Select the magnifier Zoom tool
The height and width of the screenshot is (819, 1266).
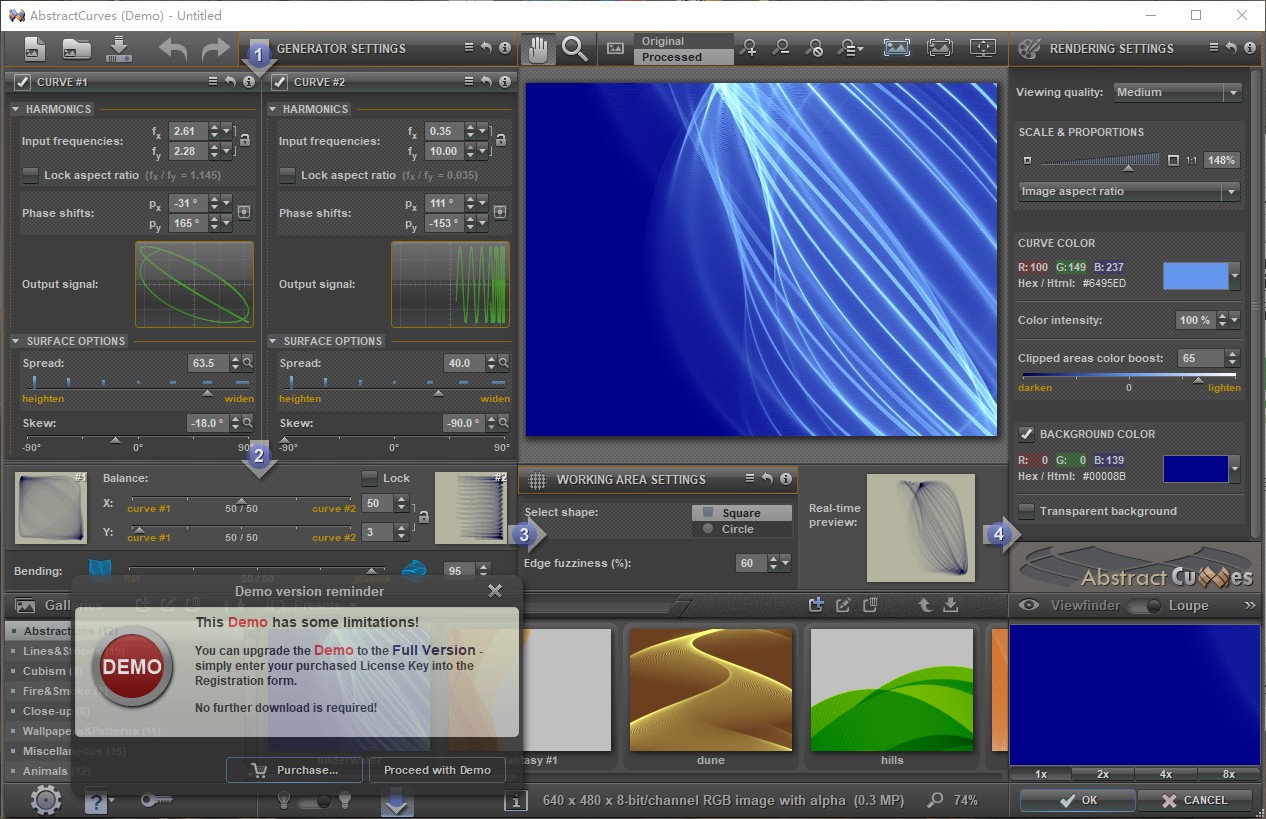click(574, 49)
